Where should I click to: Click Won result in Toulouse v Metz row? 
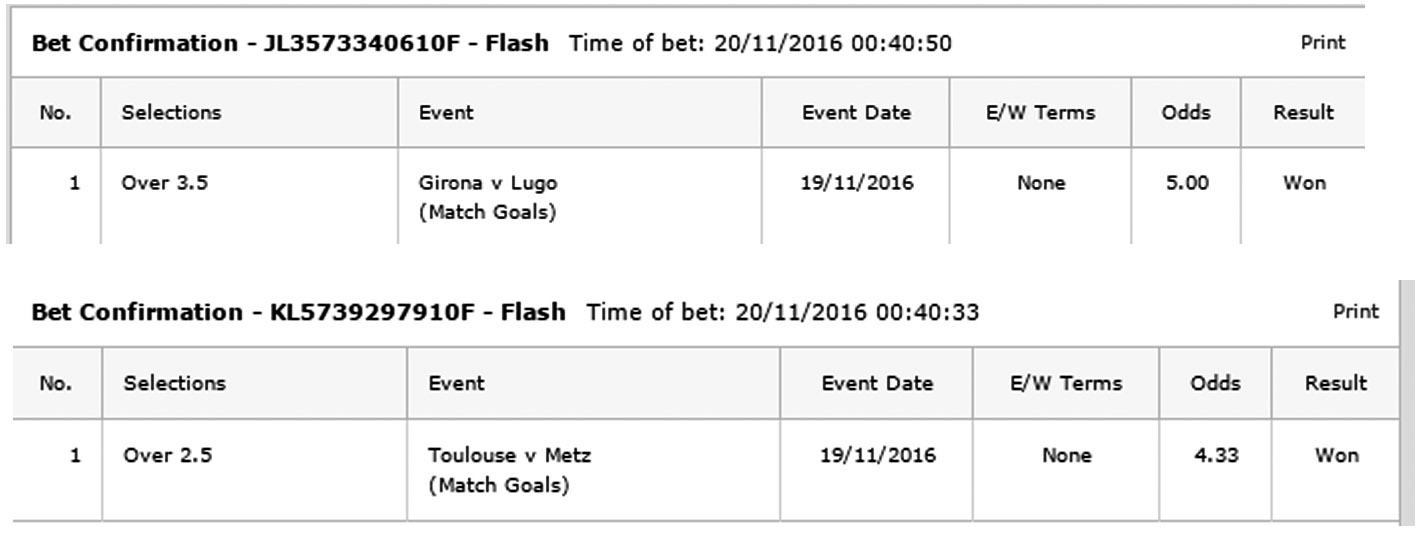point(1337,456)
